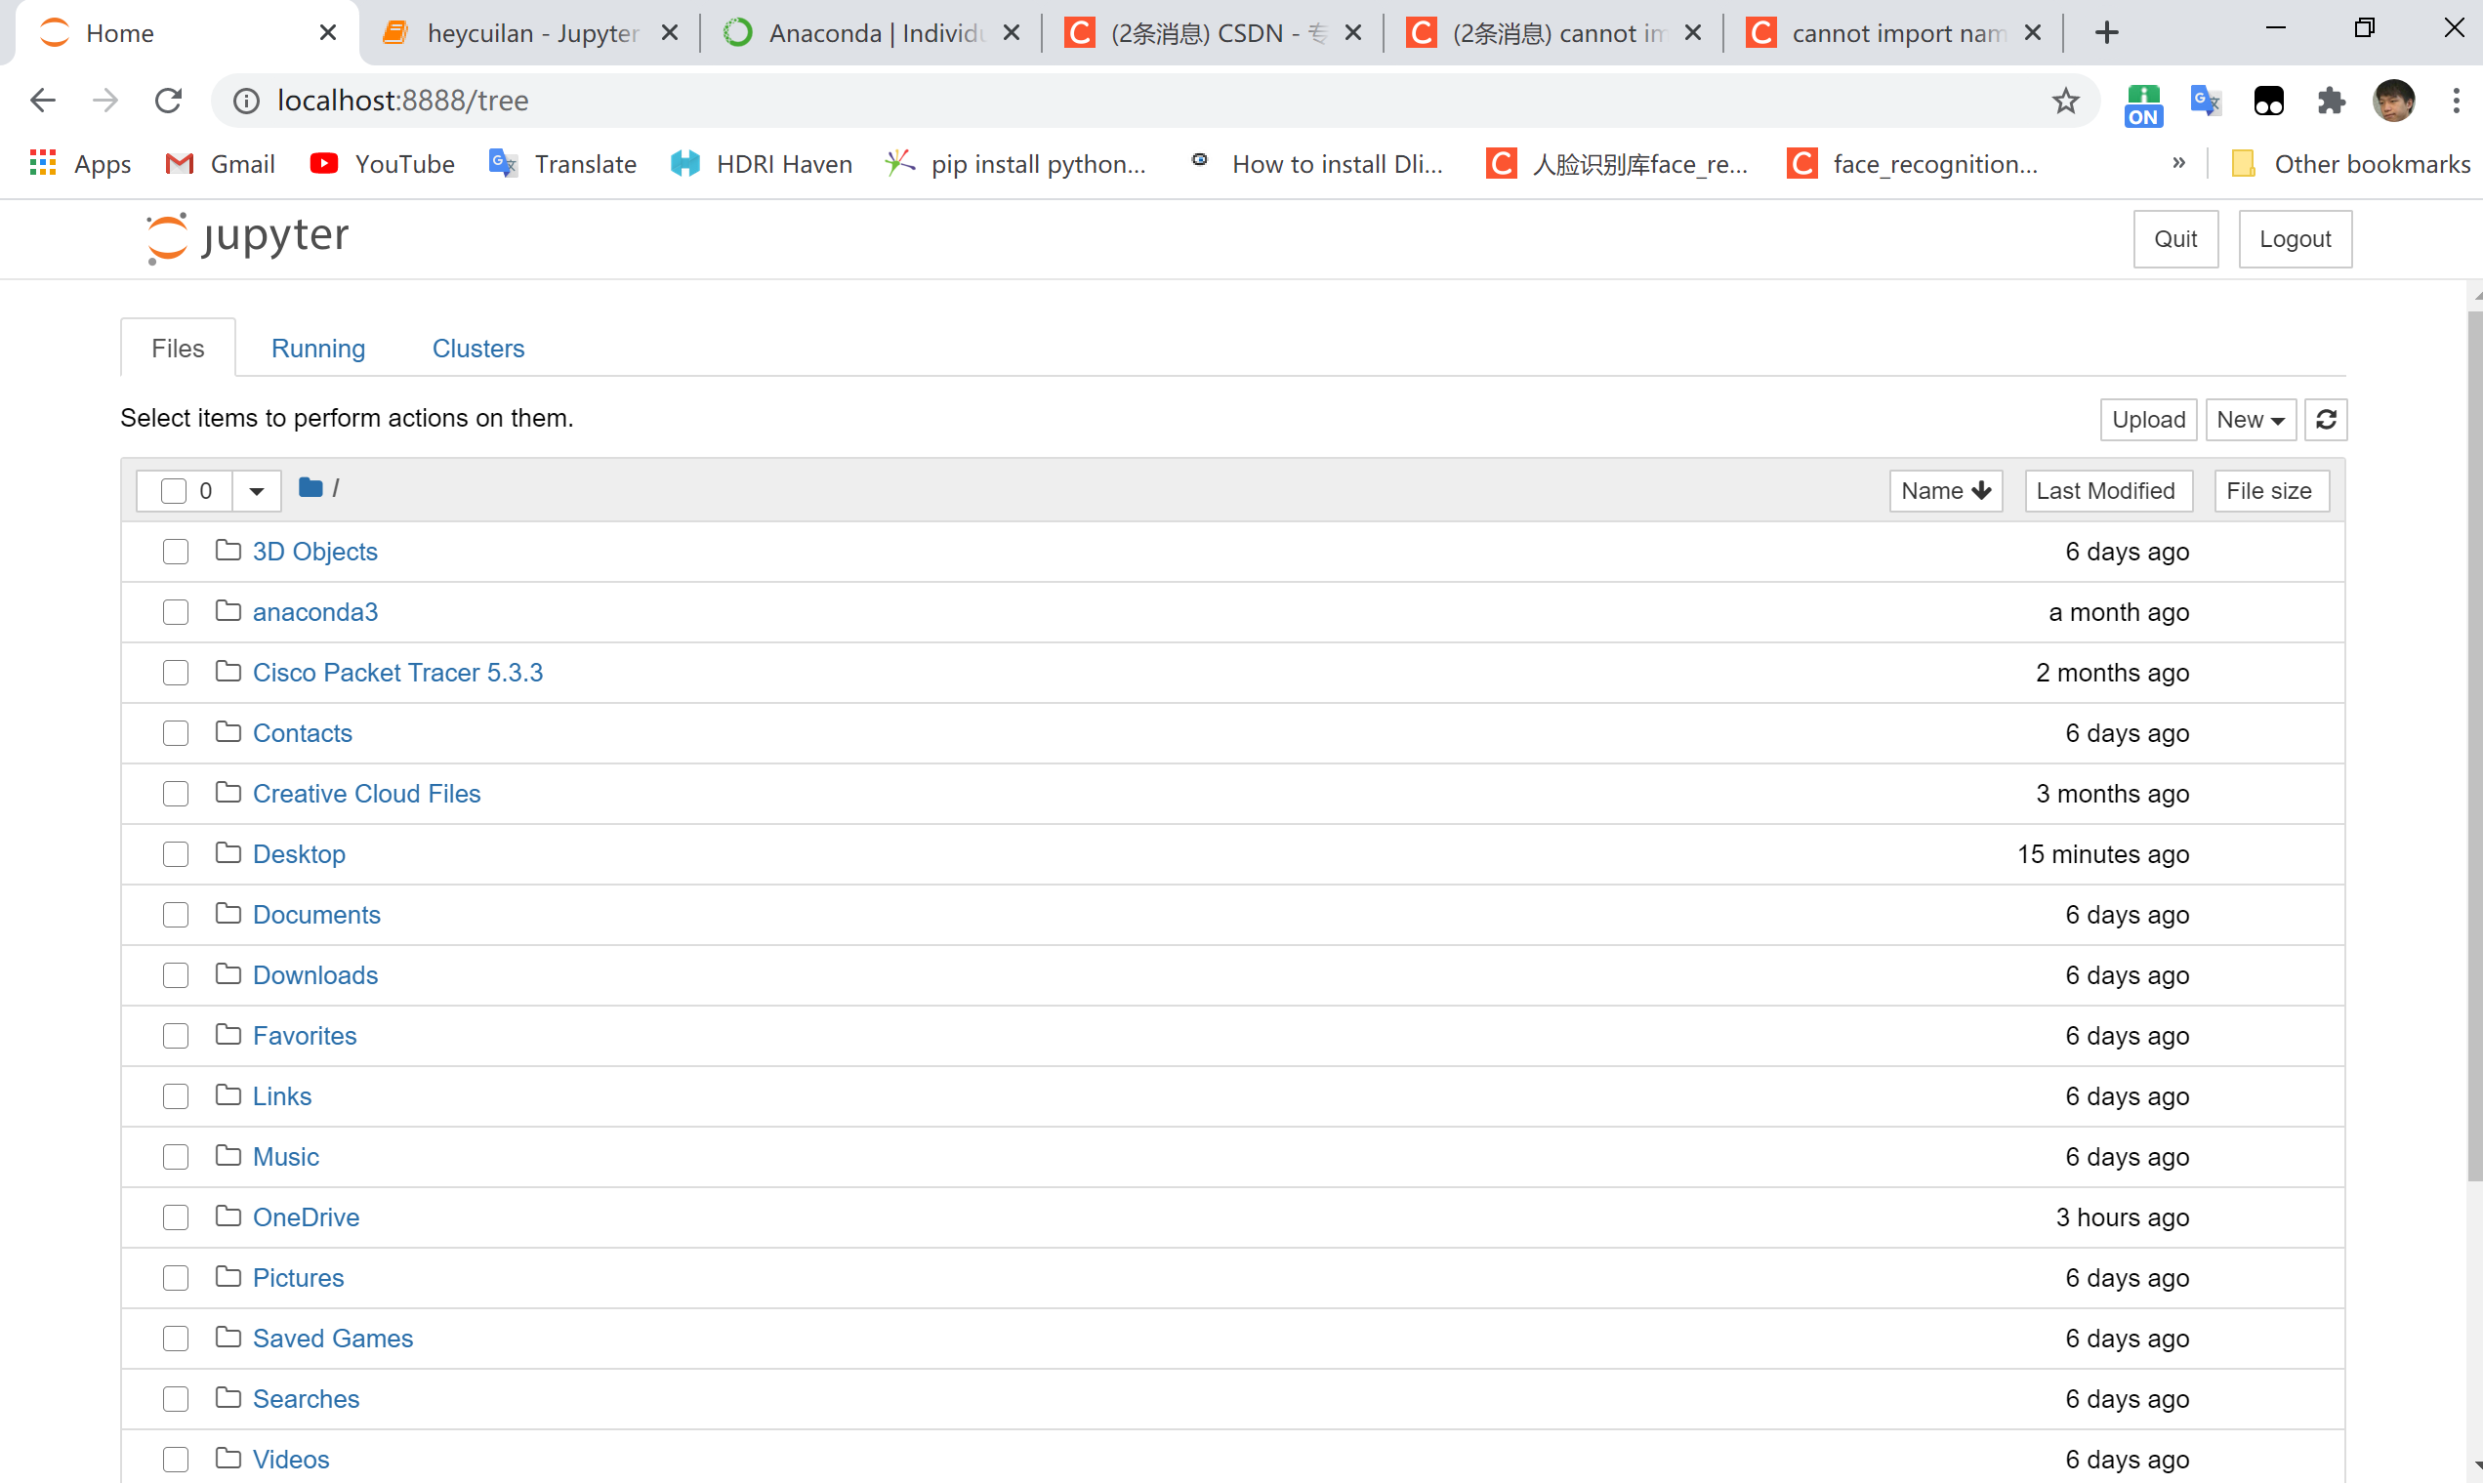Viewport: 2483px width, 1484px height.
Task: Expand hidden bookmarks with double chevron
Action: 2178,163
